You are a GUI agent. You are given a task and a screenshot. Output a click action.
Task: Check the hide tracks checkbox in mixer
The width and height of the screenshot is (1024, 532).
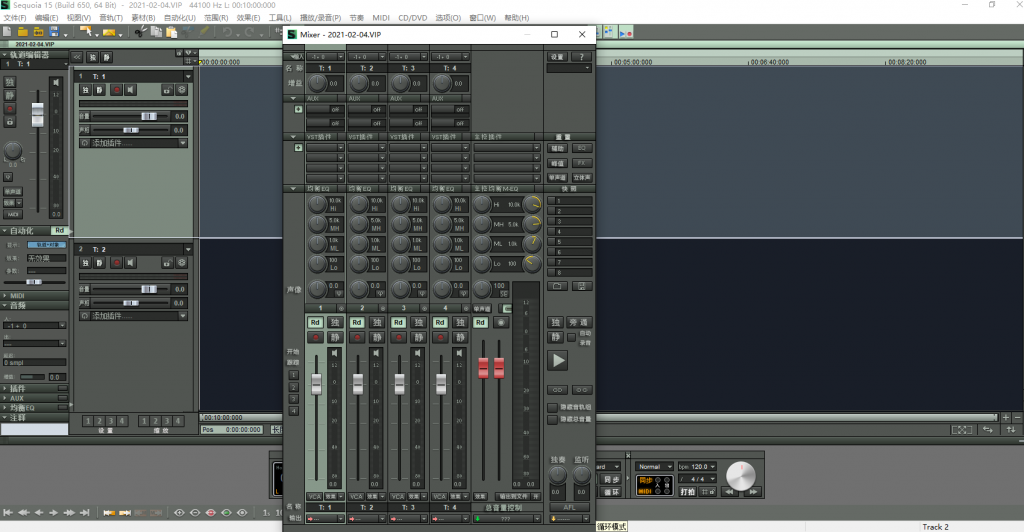coord(552,407)
